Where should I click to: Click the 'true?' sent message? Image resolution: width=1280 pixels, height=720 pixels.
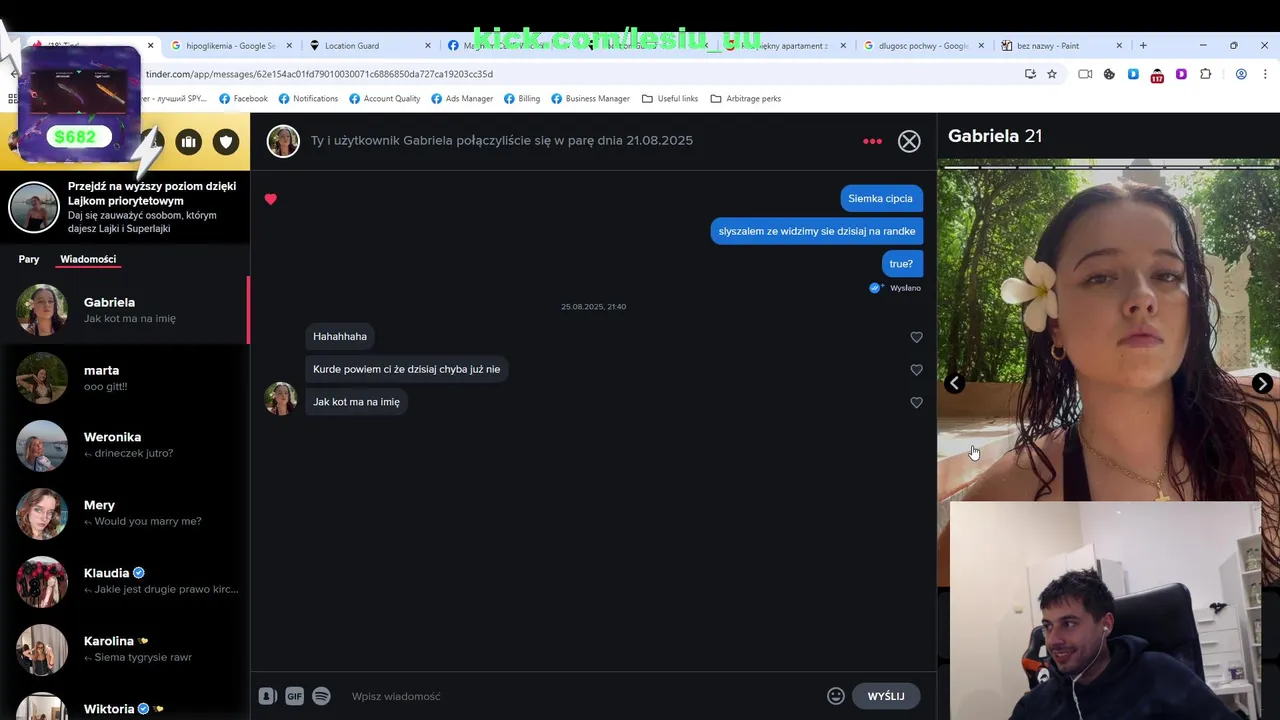[901, 264]
